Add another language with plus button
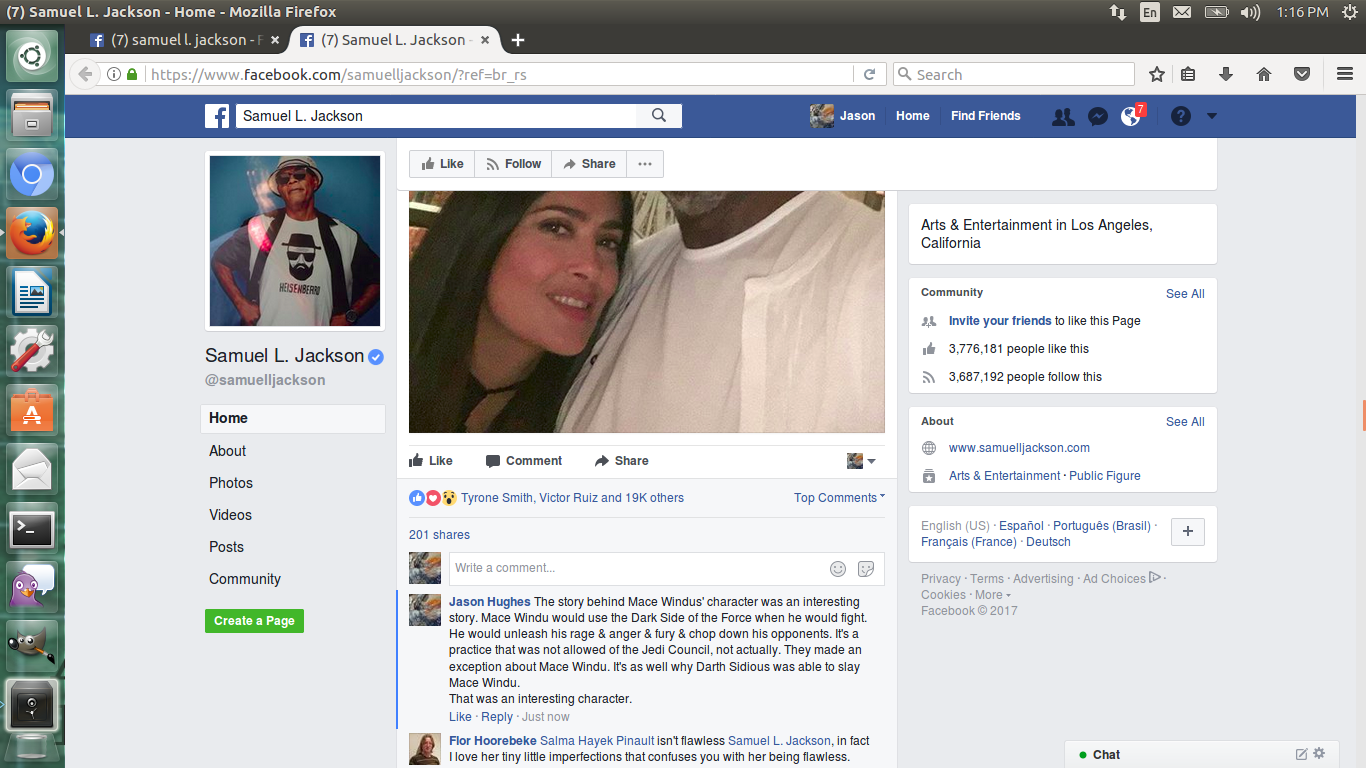The width and height of the screenshot is (1366, 768). (x=1188, y=532)
